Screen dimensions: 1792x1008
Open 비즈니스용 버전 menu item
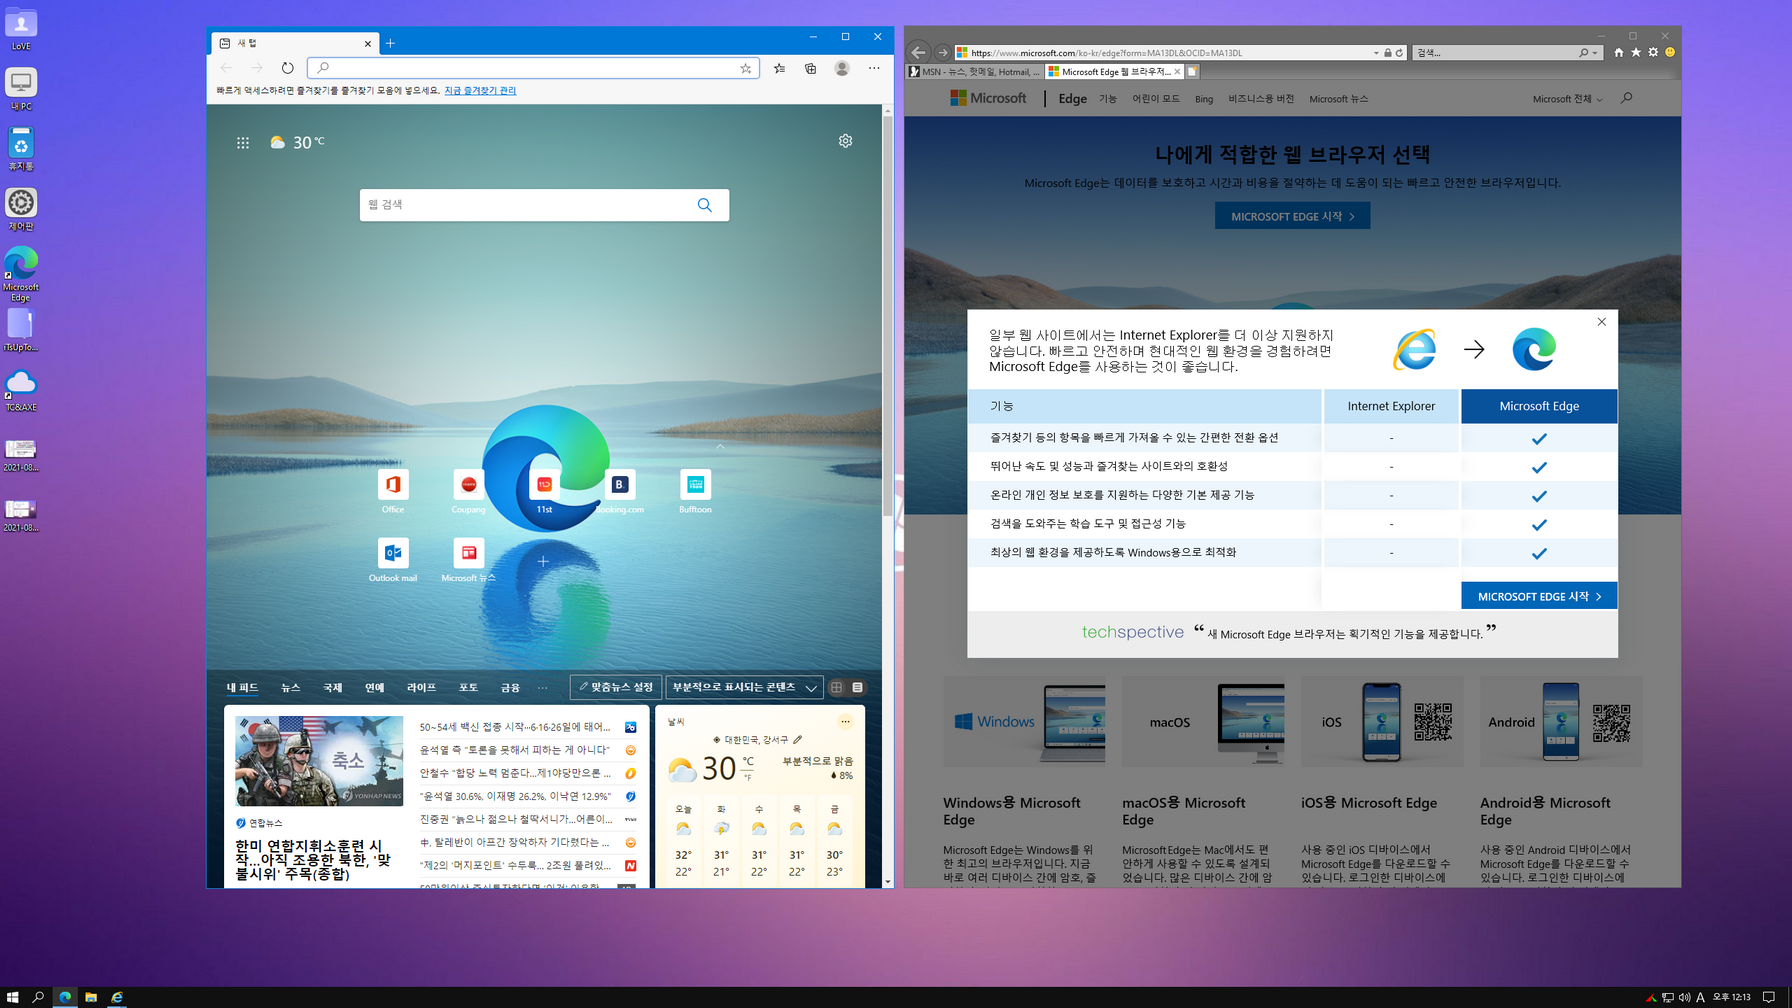pyautogui.click(x=1260, y=99)
